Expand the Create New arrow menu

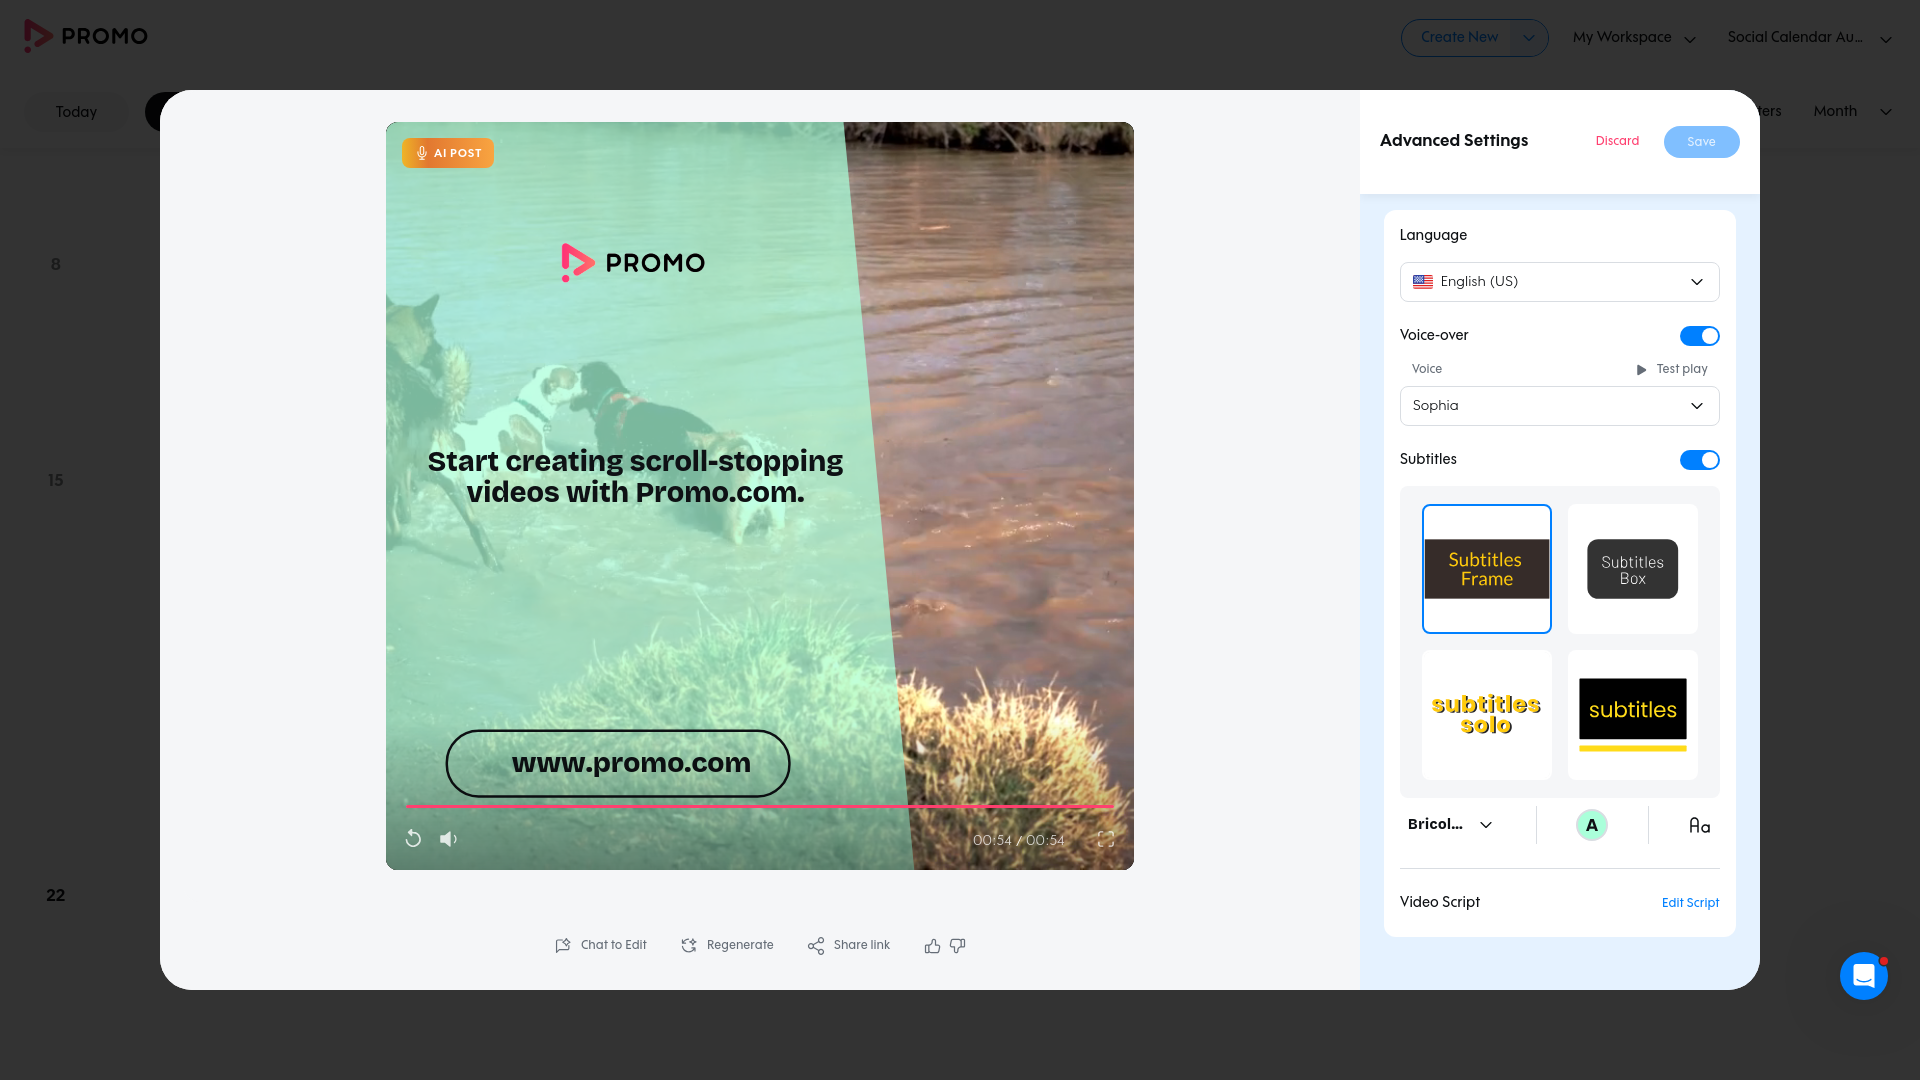coord(1529,38)
